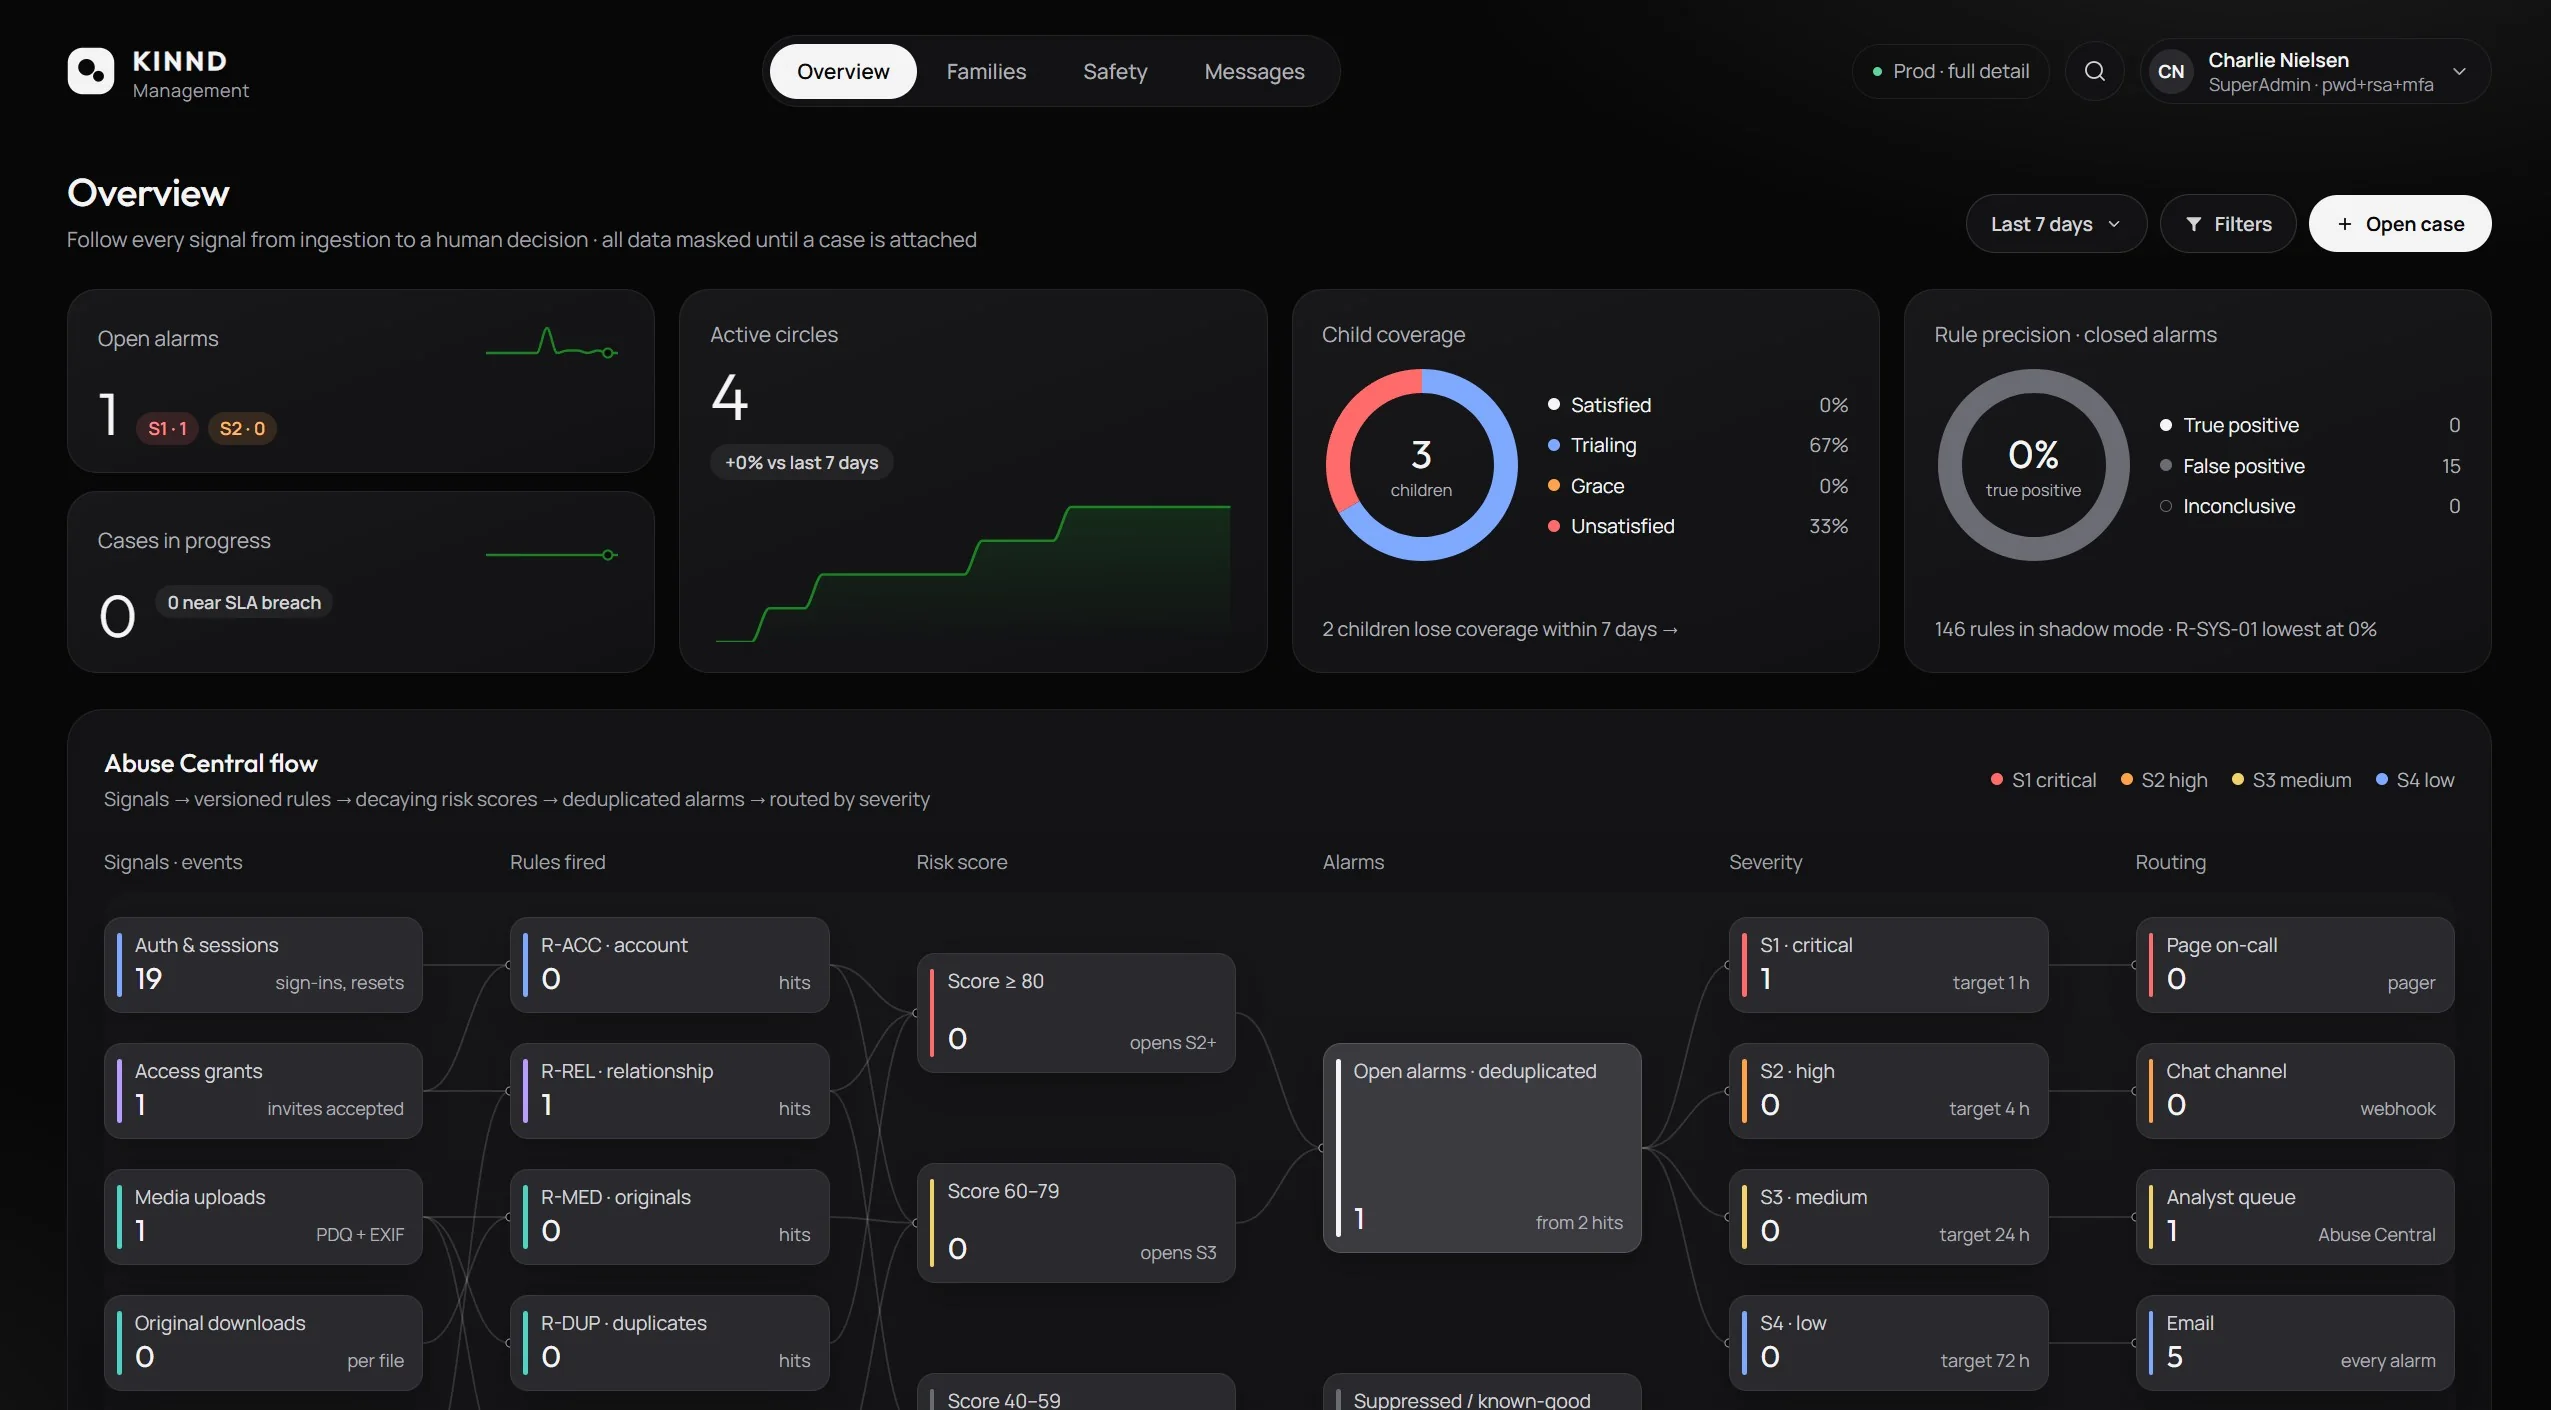The height and width of the screenshot is (1410, 2551).
Task: Switch to the Families tab
Action: pyautogui.click(x=986, y=71)
